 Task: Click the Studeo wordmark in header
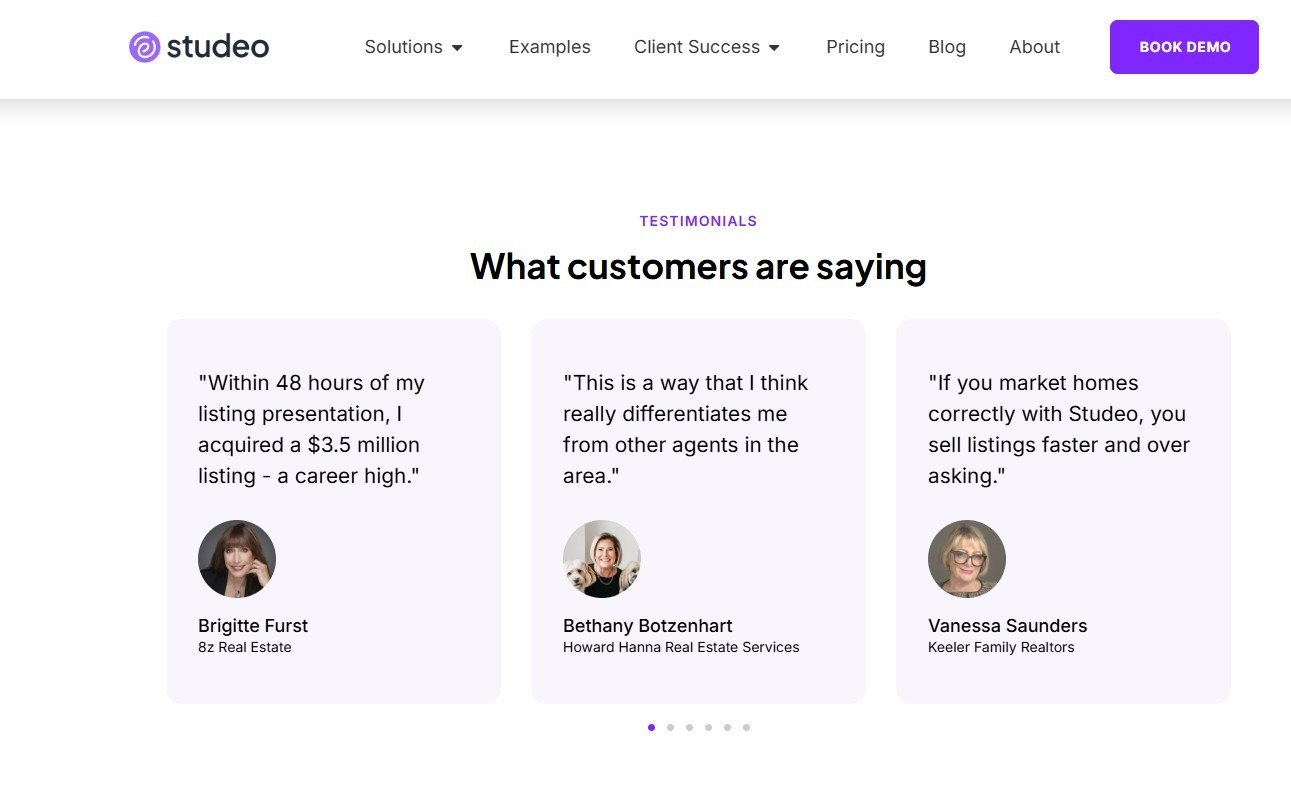(x=218, y=47)
